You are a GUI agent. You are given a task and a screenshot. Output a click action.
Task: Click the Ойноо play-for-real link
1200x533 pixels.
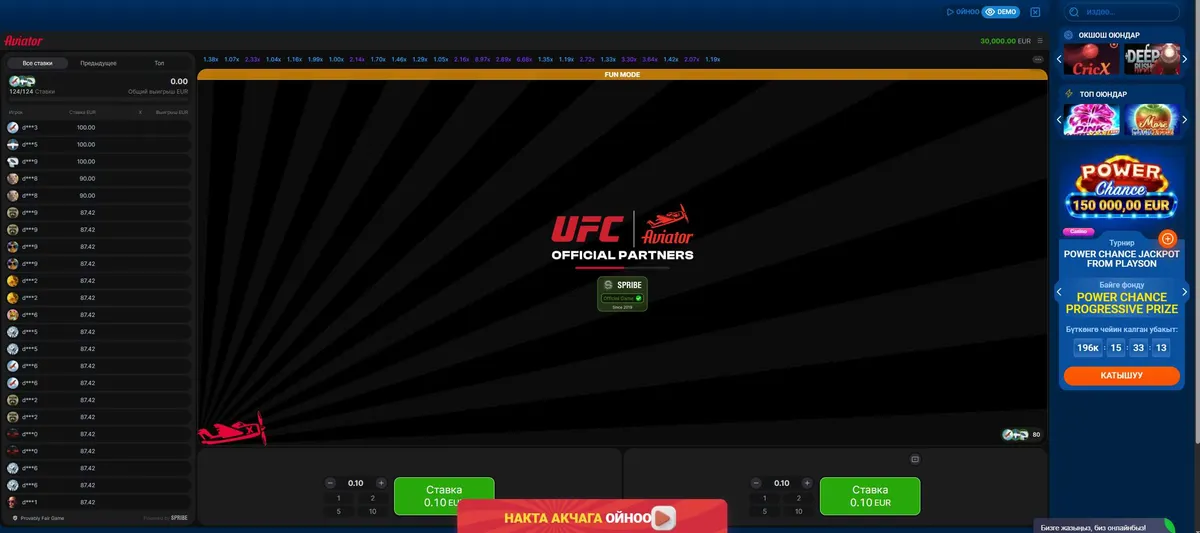962,12
